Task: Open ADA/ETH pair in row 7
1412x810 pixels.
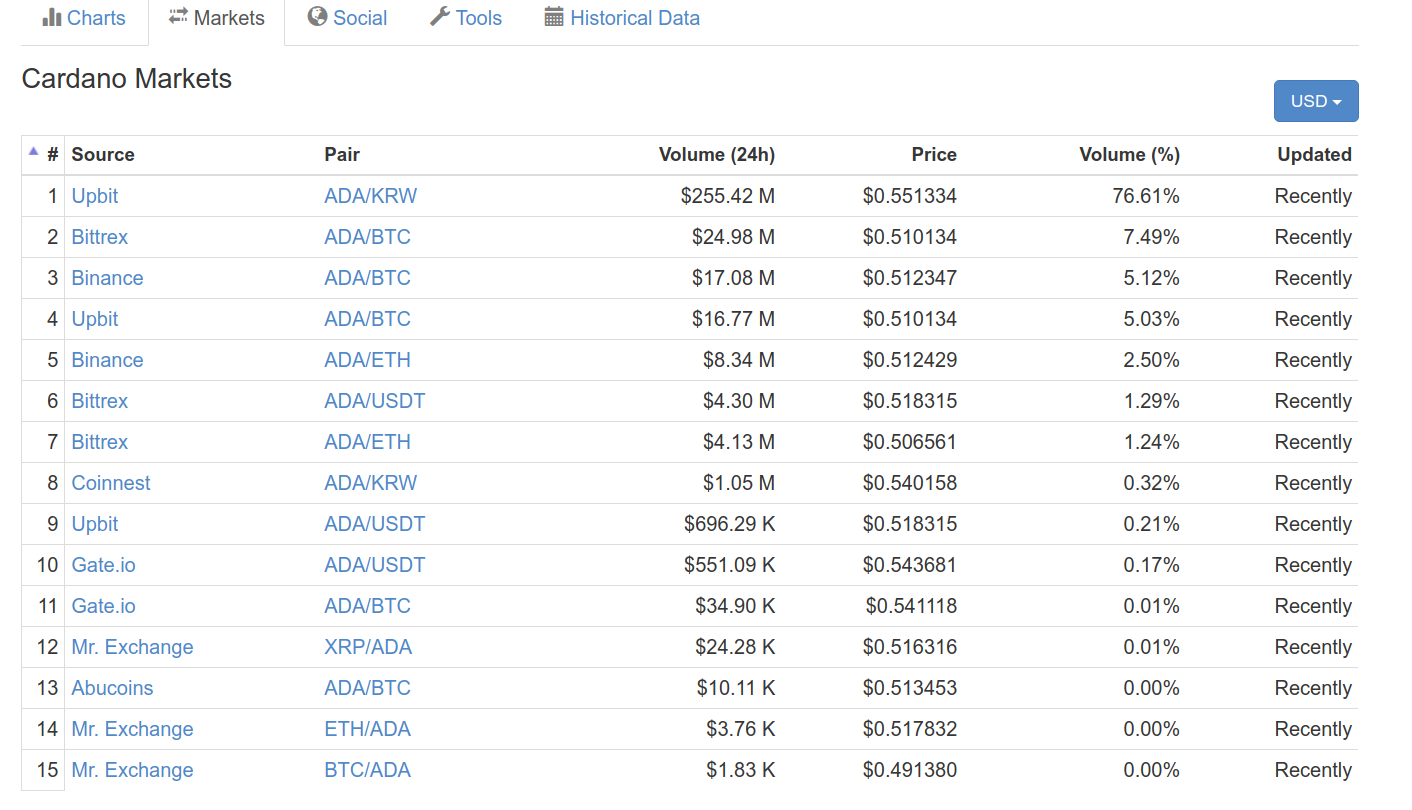Action: pyautogui.click(x=367, y=442)
